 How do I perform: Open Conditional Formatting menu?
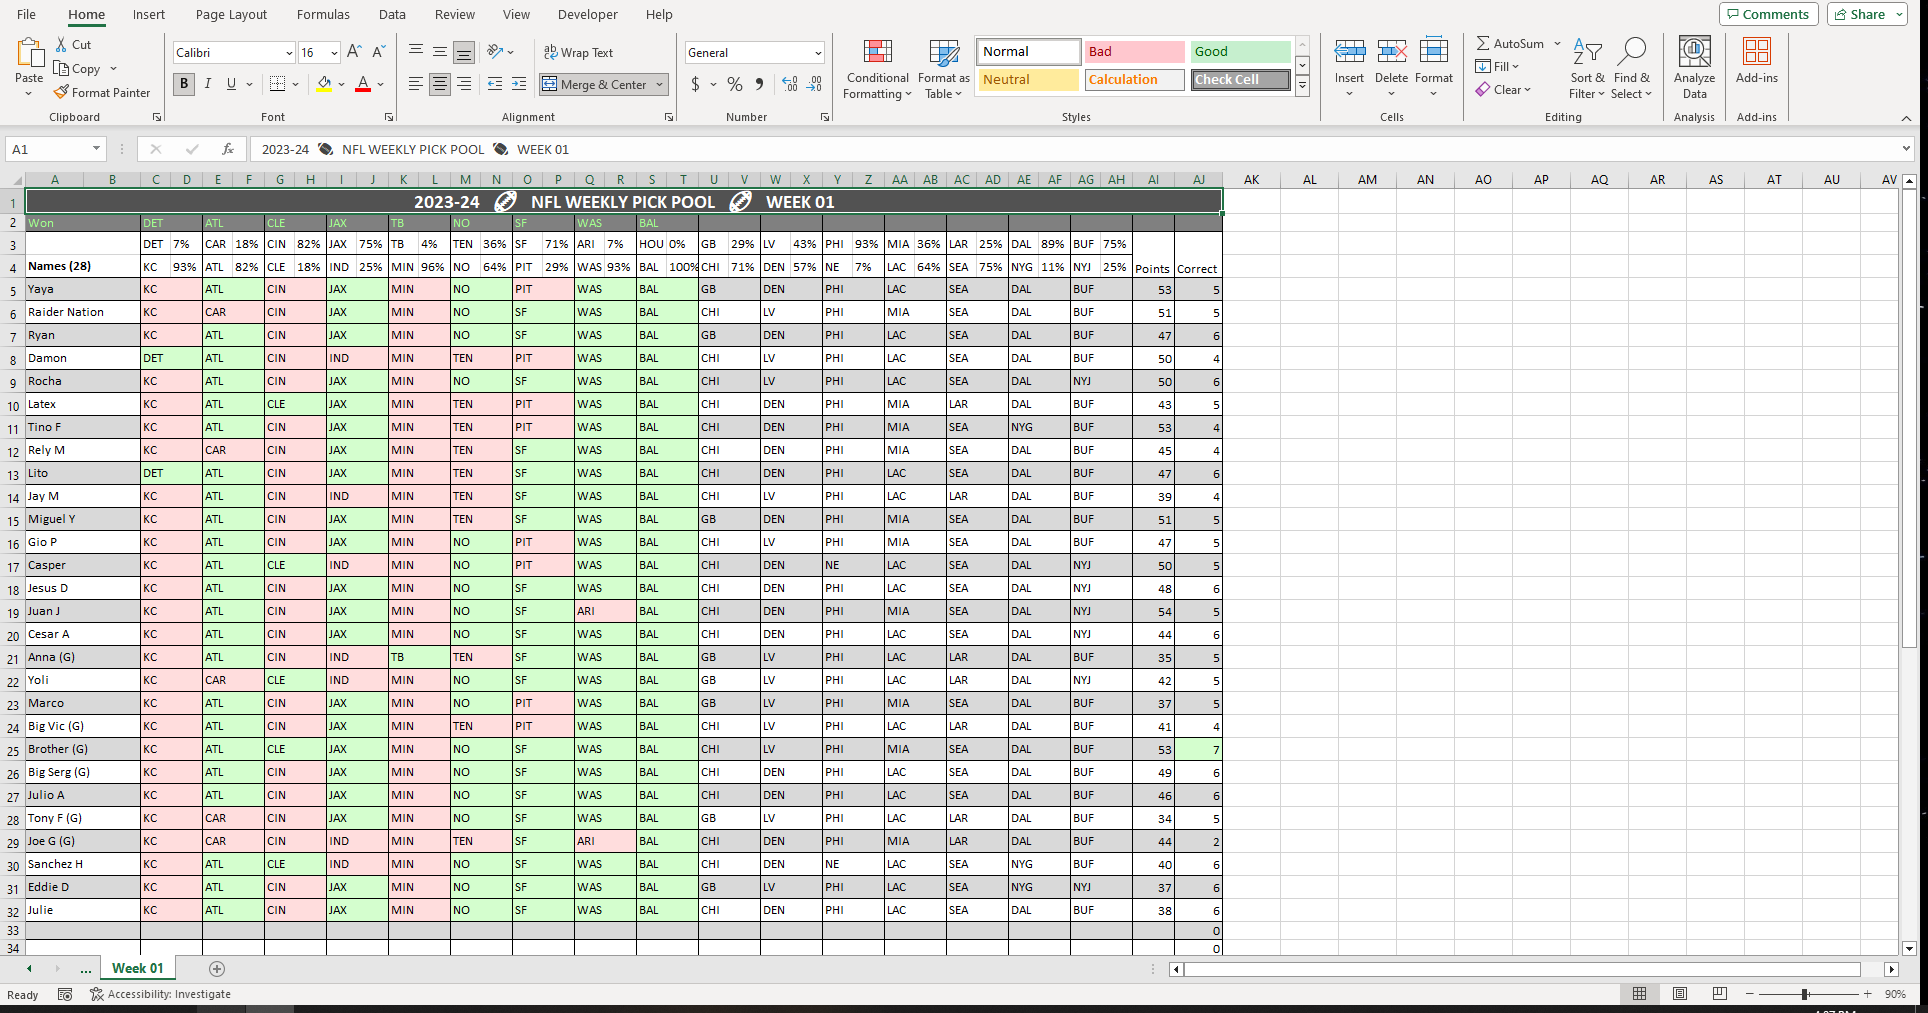point(877,69)
